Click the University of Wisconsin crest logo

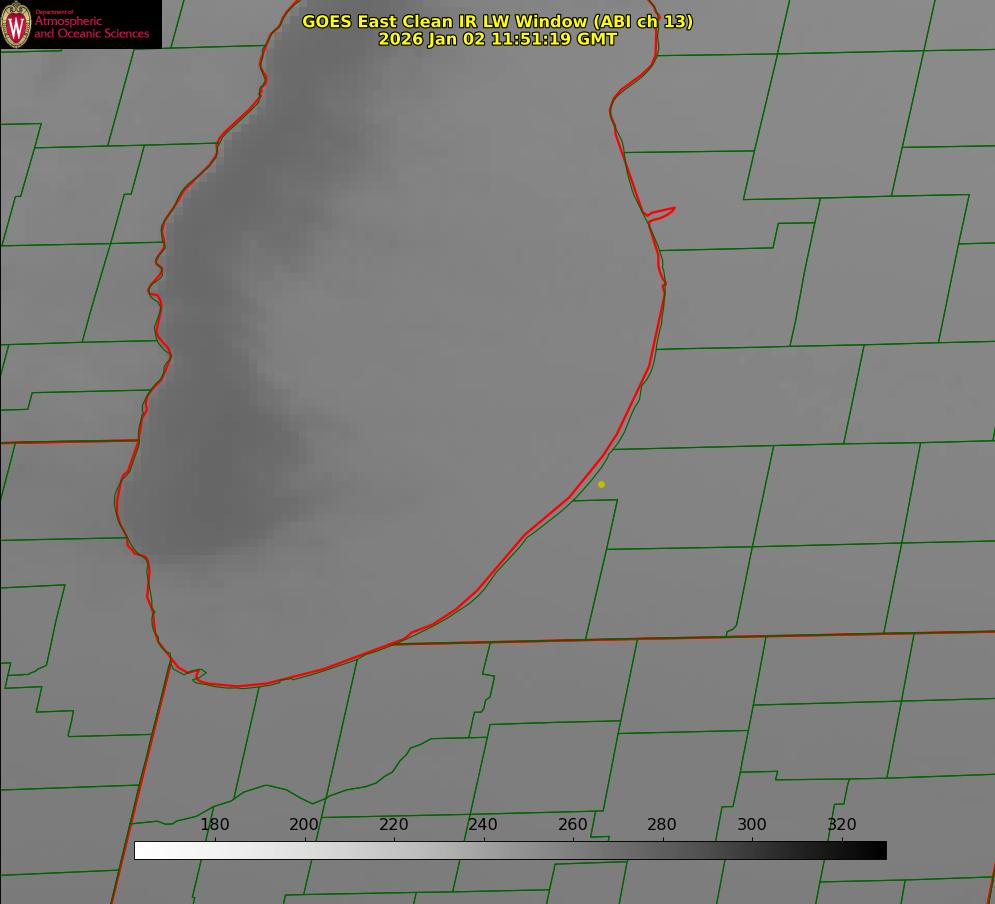pyautogui.click(x=17, y=24)
